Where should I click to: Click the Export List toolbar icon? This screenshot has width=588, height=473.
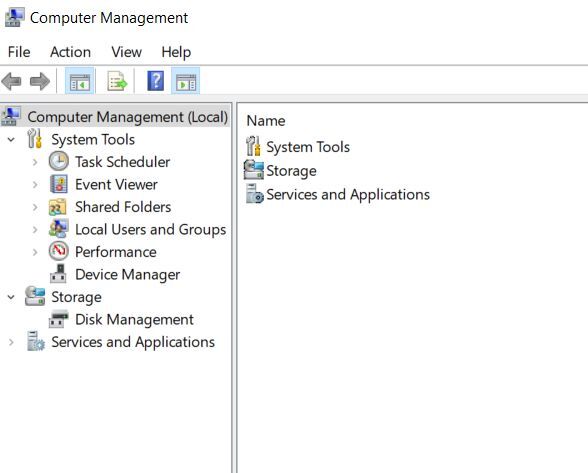click(x=117, y=81)
